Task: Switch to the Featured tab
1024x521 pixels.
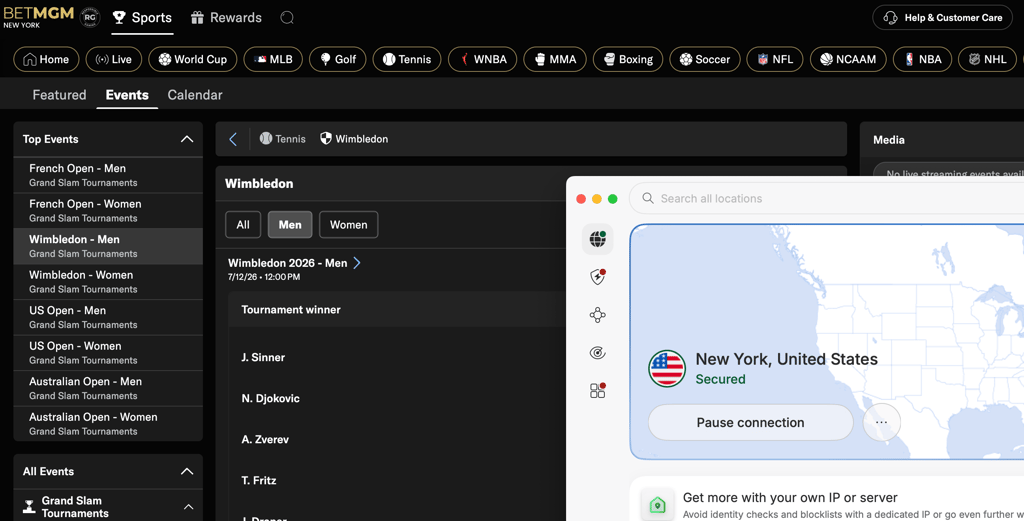Action: pos(59,95)
